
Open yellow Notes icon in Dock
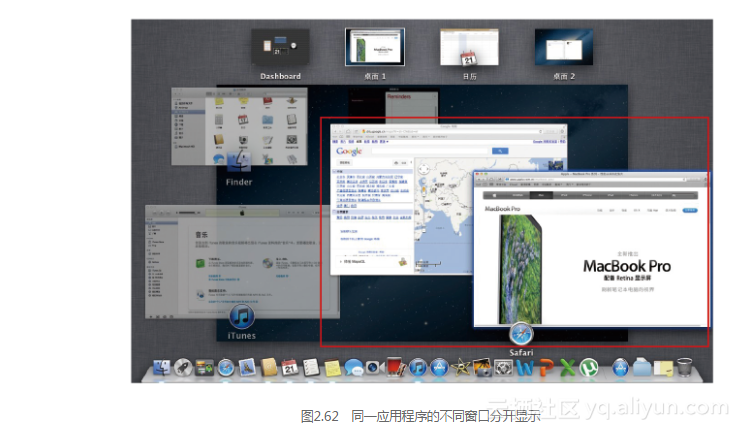click(332, 368)
